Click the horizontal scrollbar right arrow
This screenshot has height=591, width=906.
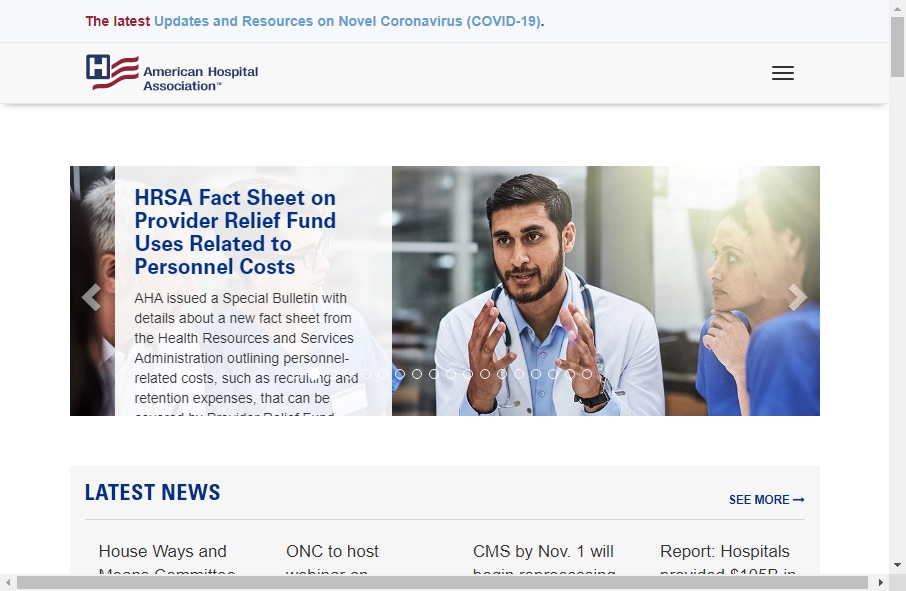(881, 582)
